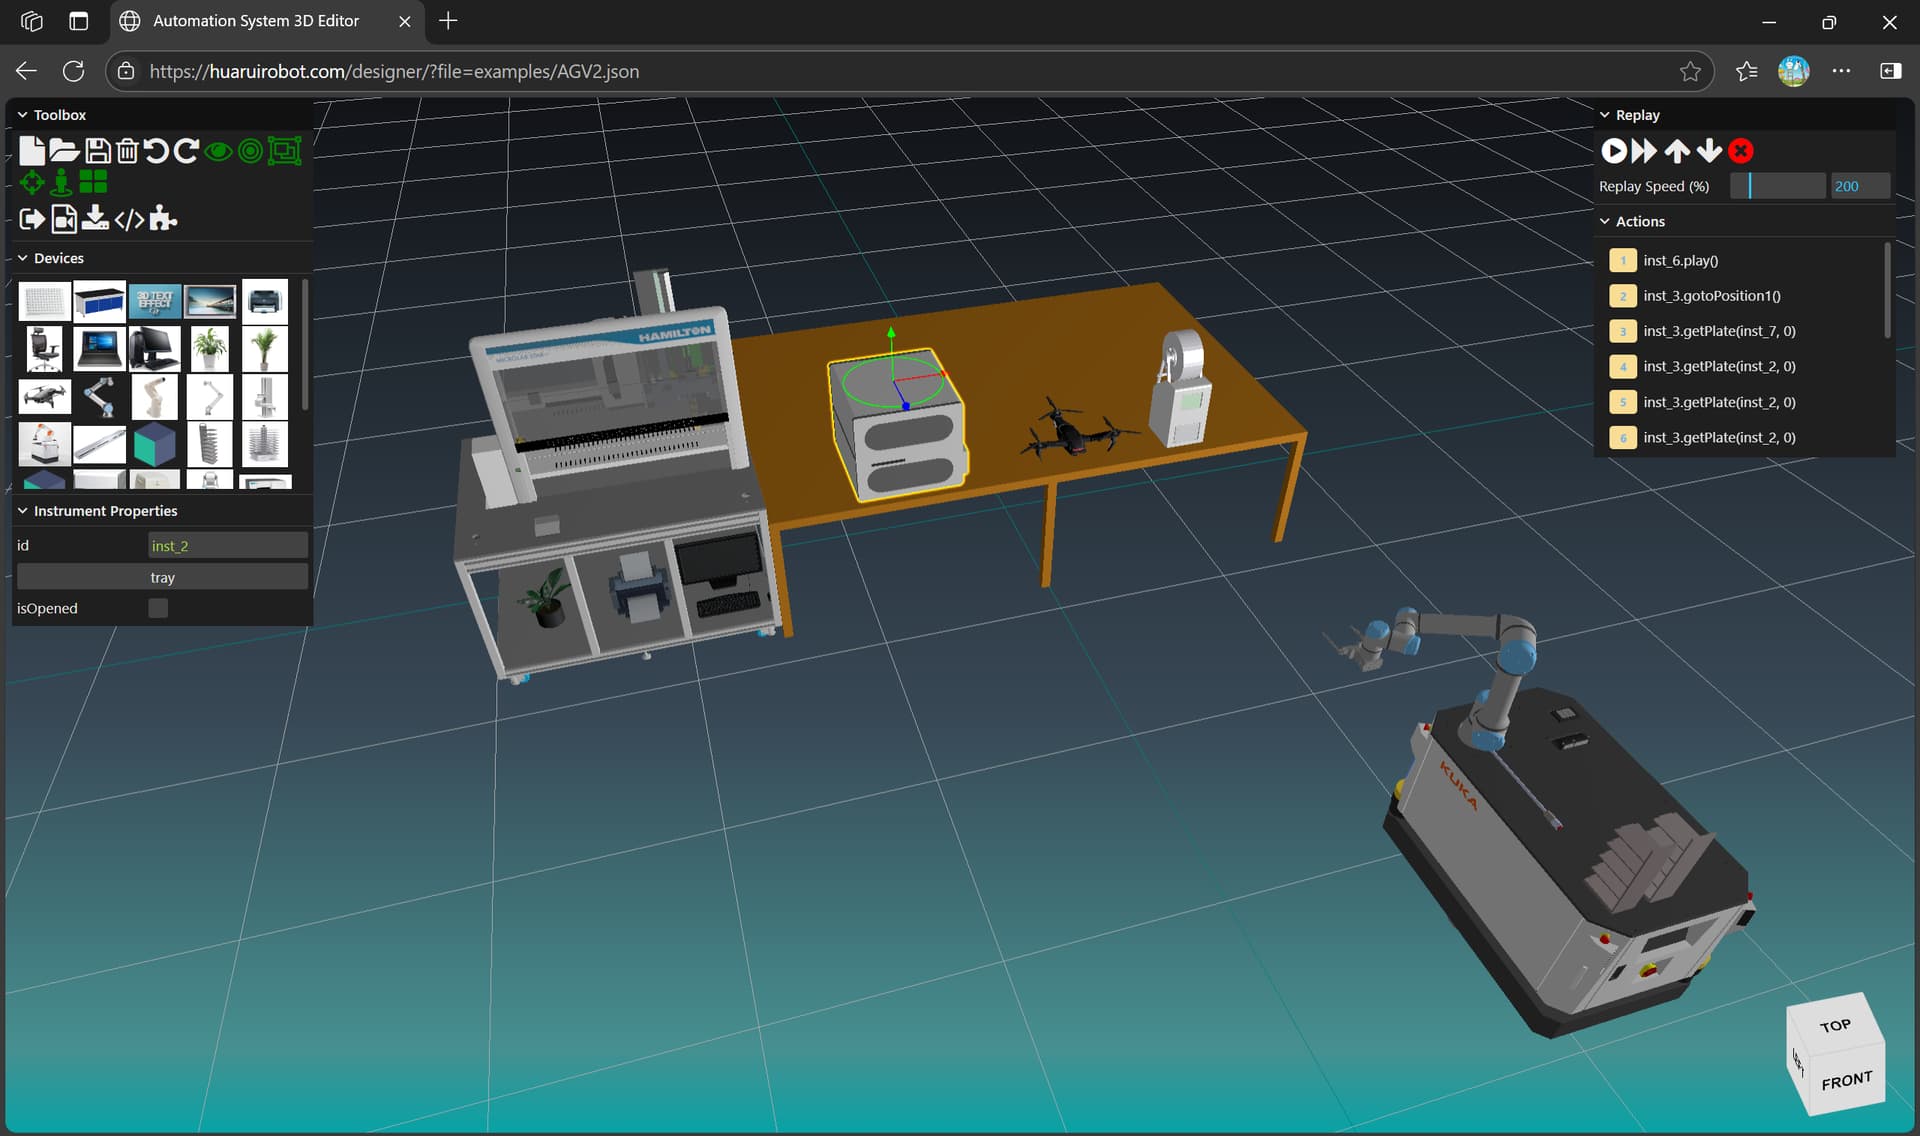Click the video-file record icon
Image resolution: width=1920 pixels, height=1136 pixels.
click(x=64, y=219)
